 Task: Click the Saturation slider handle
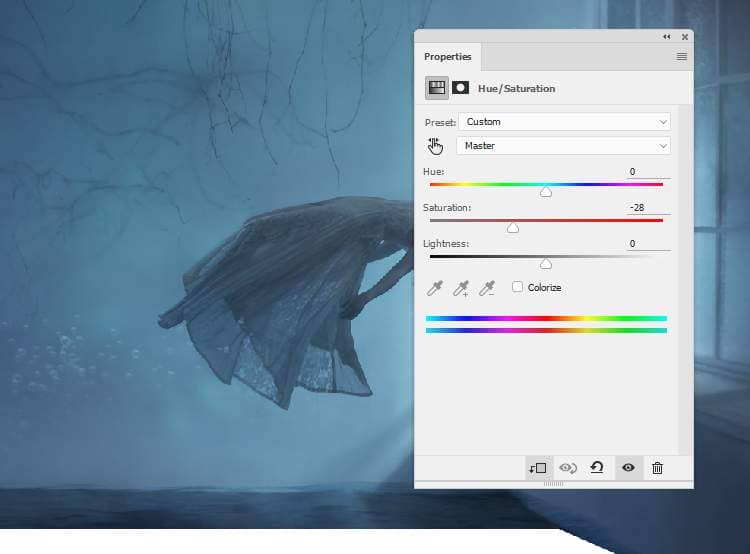513,228
